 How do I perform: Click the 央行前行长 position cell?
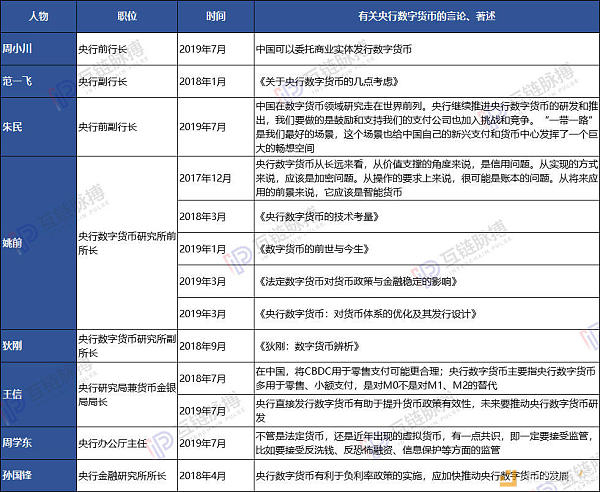pos(127,49)
